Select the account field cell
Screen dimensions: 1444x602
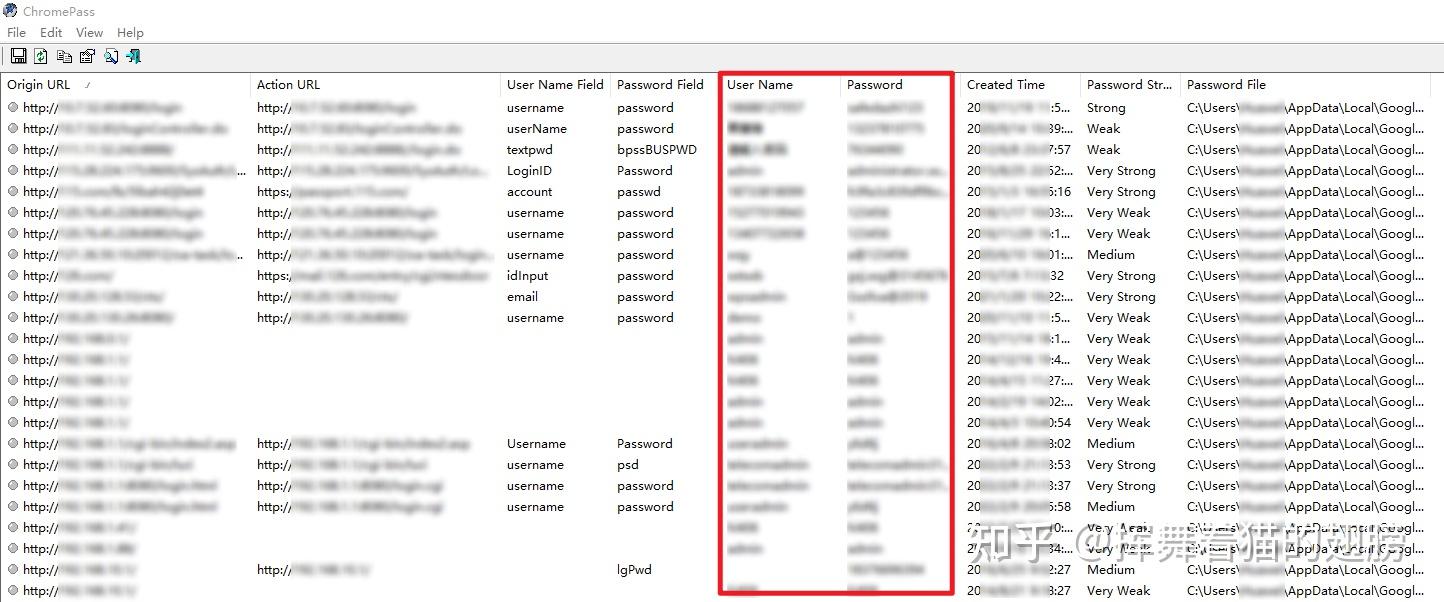530,192
